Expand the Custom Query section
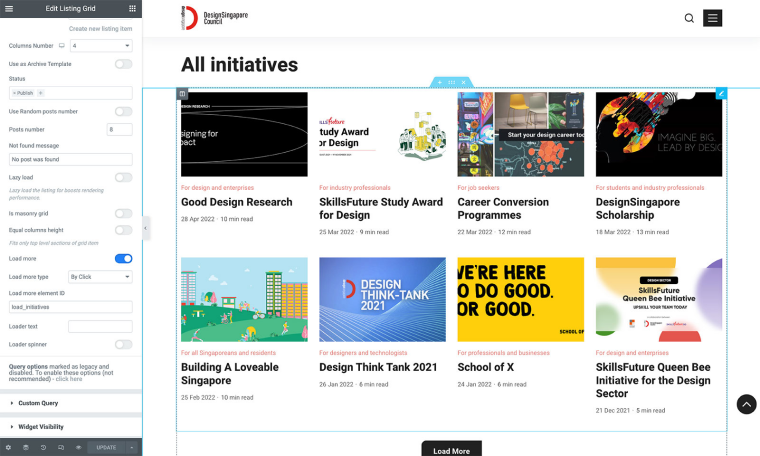Screen dimensions: 760x456 (x=71, y=403)
